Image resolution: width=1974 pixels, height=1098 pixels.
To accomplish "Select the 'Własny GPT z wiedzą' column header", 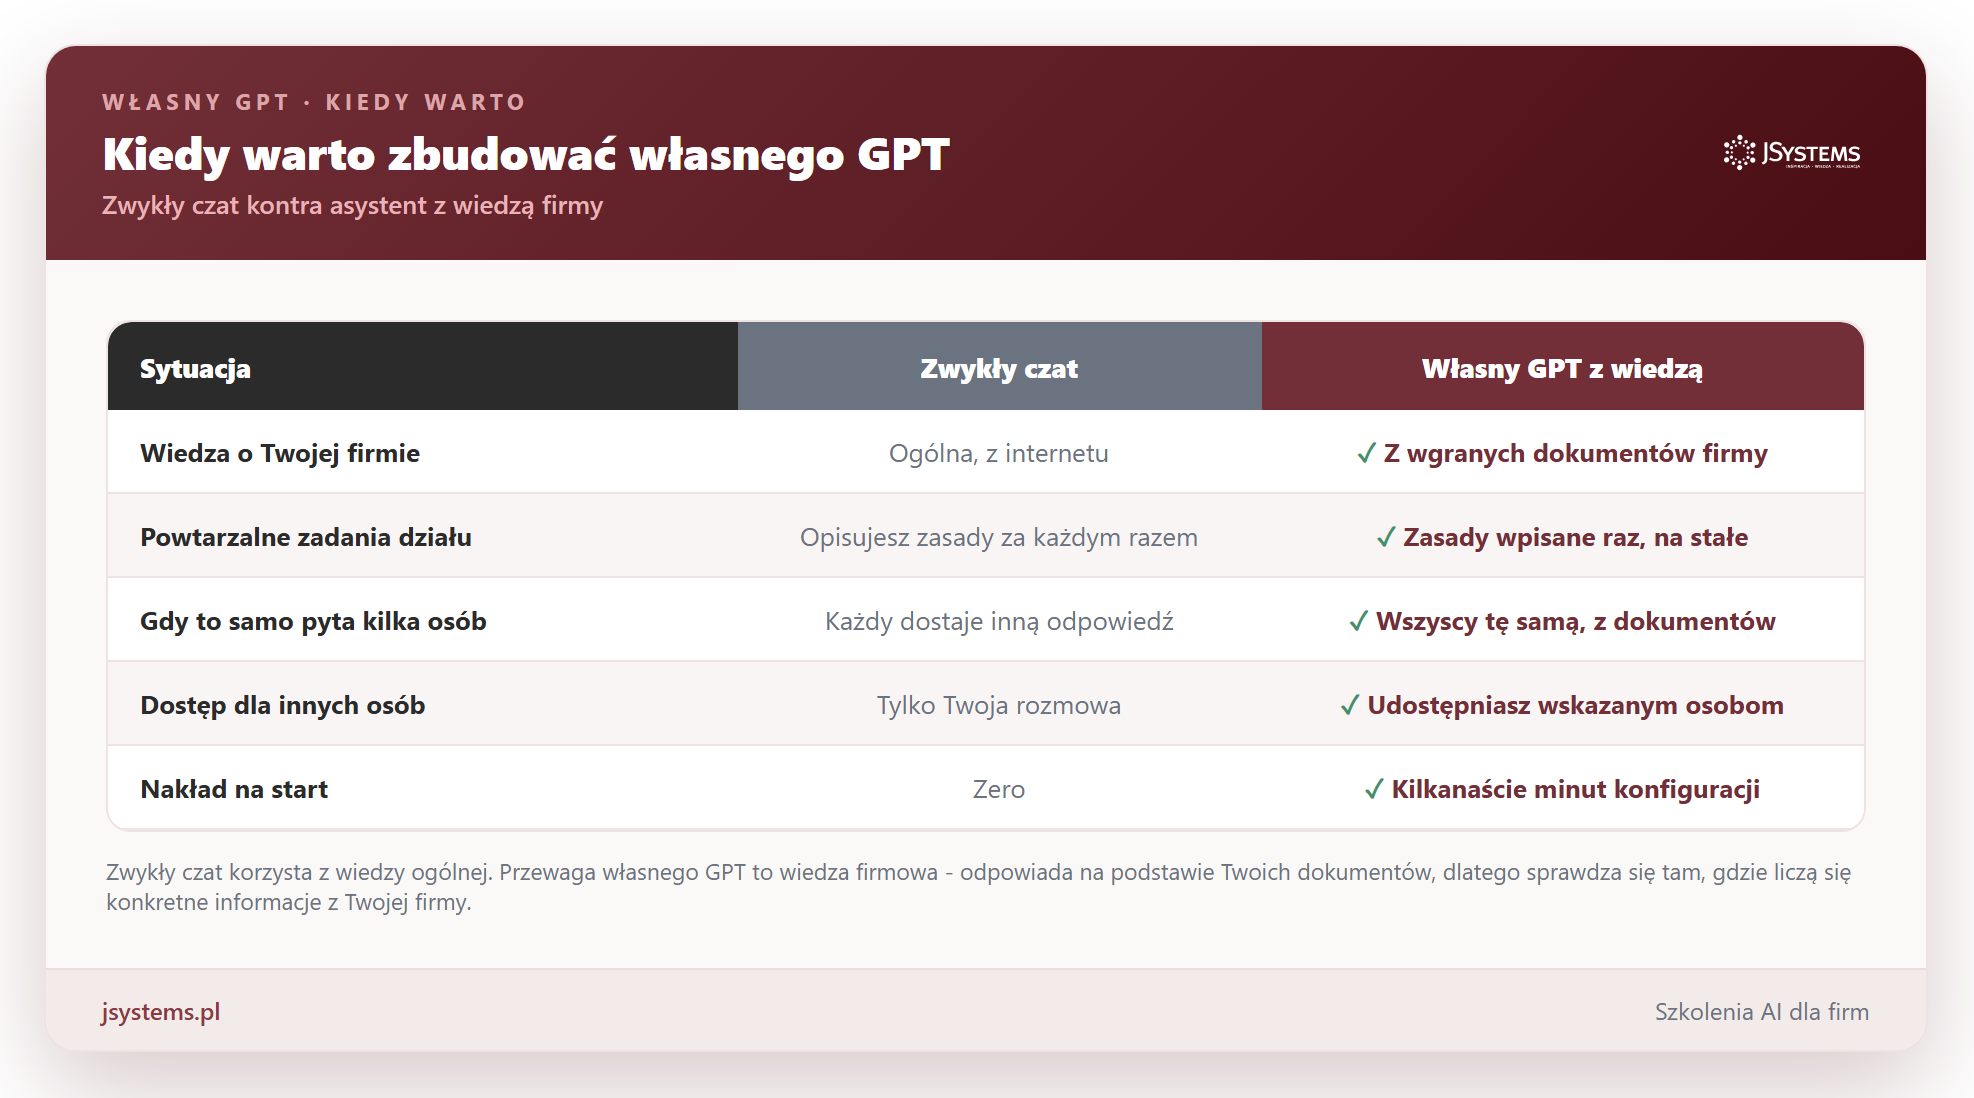I will [1563, 367].
